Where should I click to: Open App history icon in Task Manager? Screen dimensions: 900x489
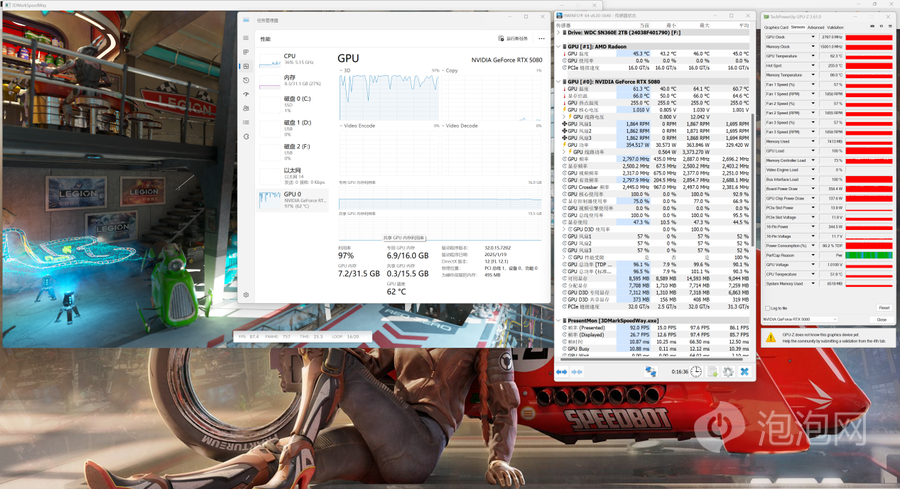tap(246, 80)
